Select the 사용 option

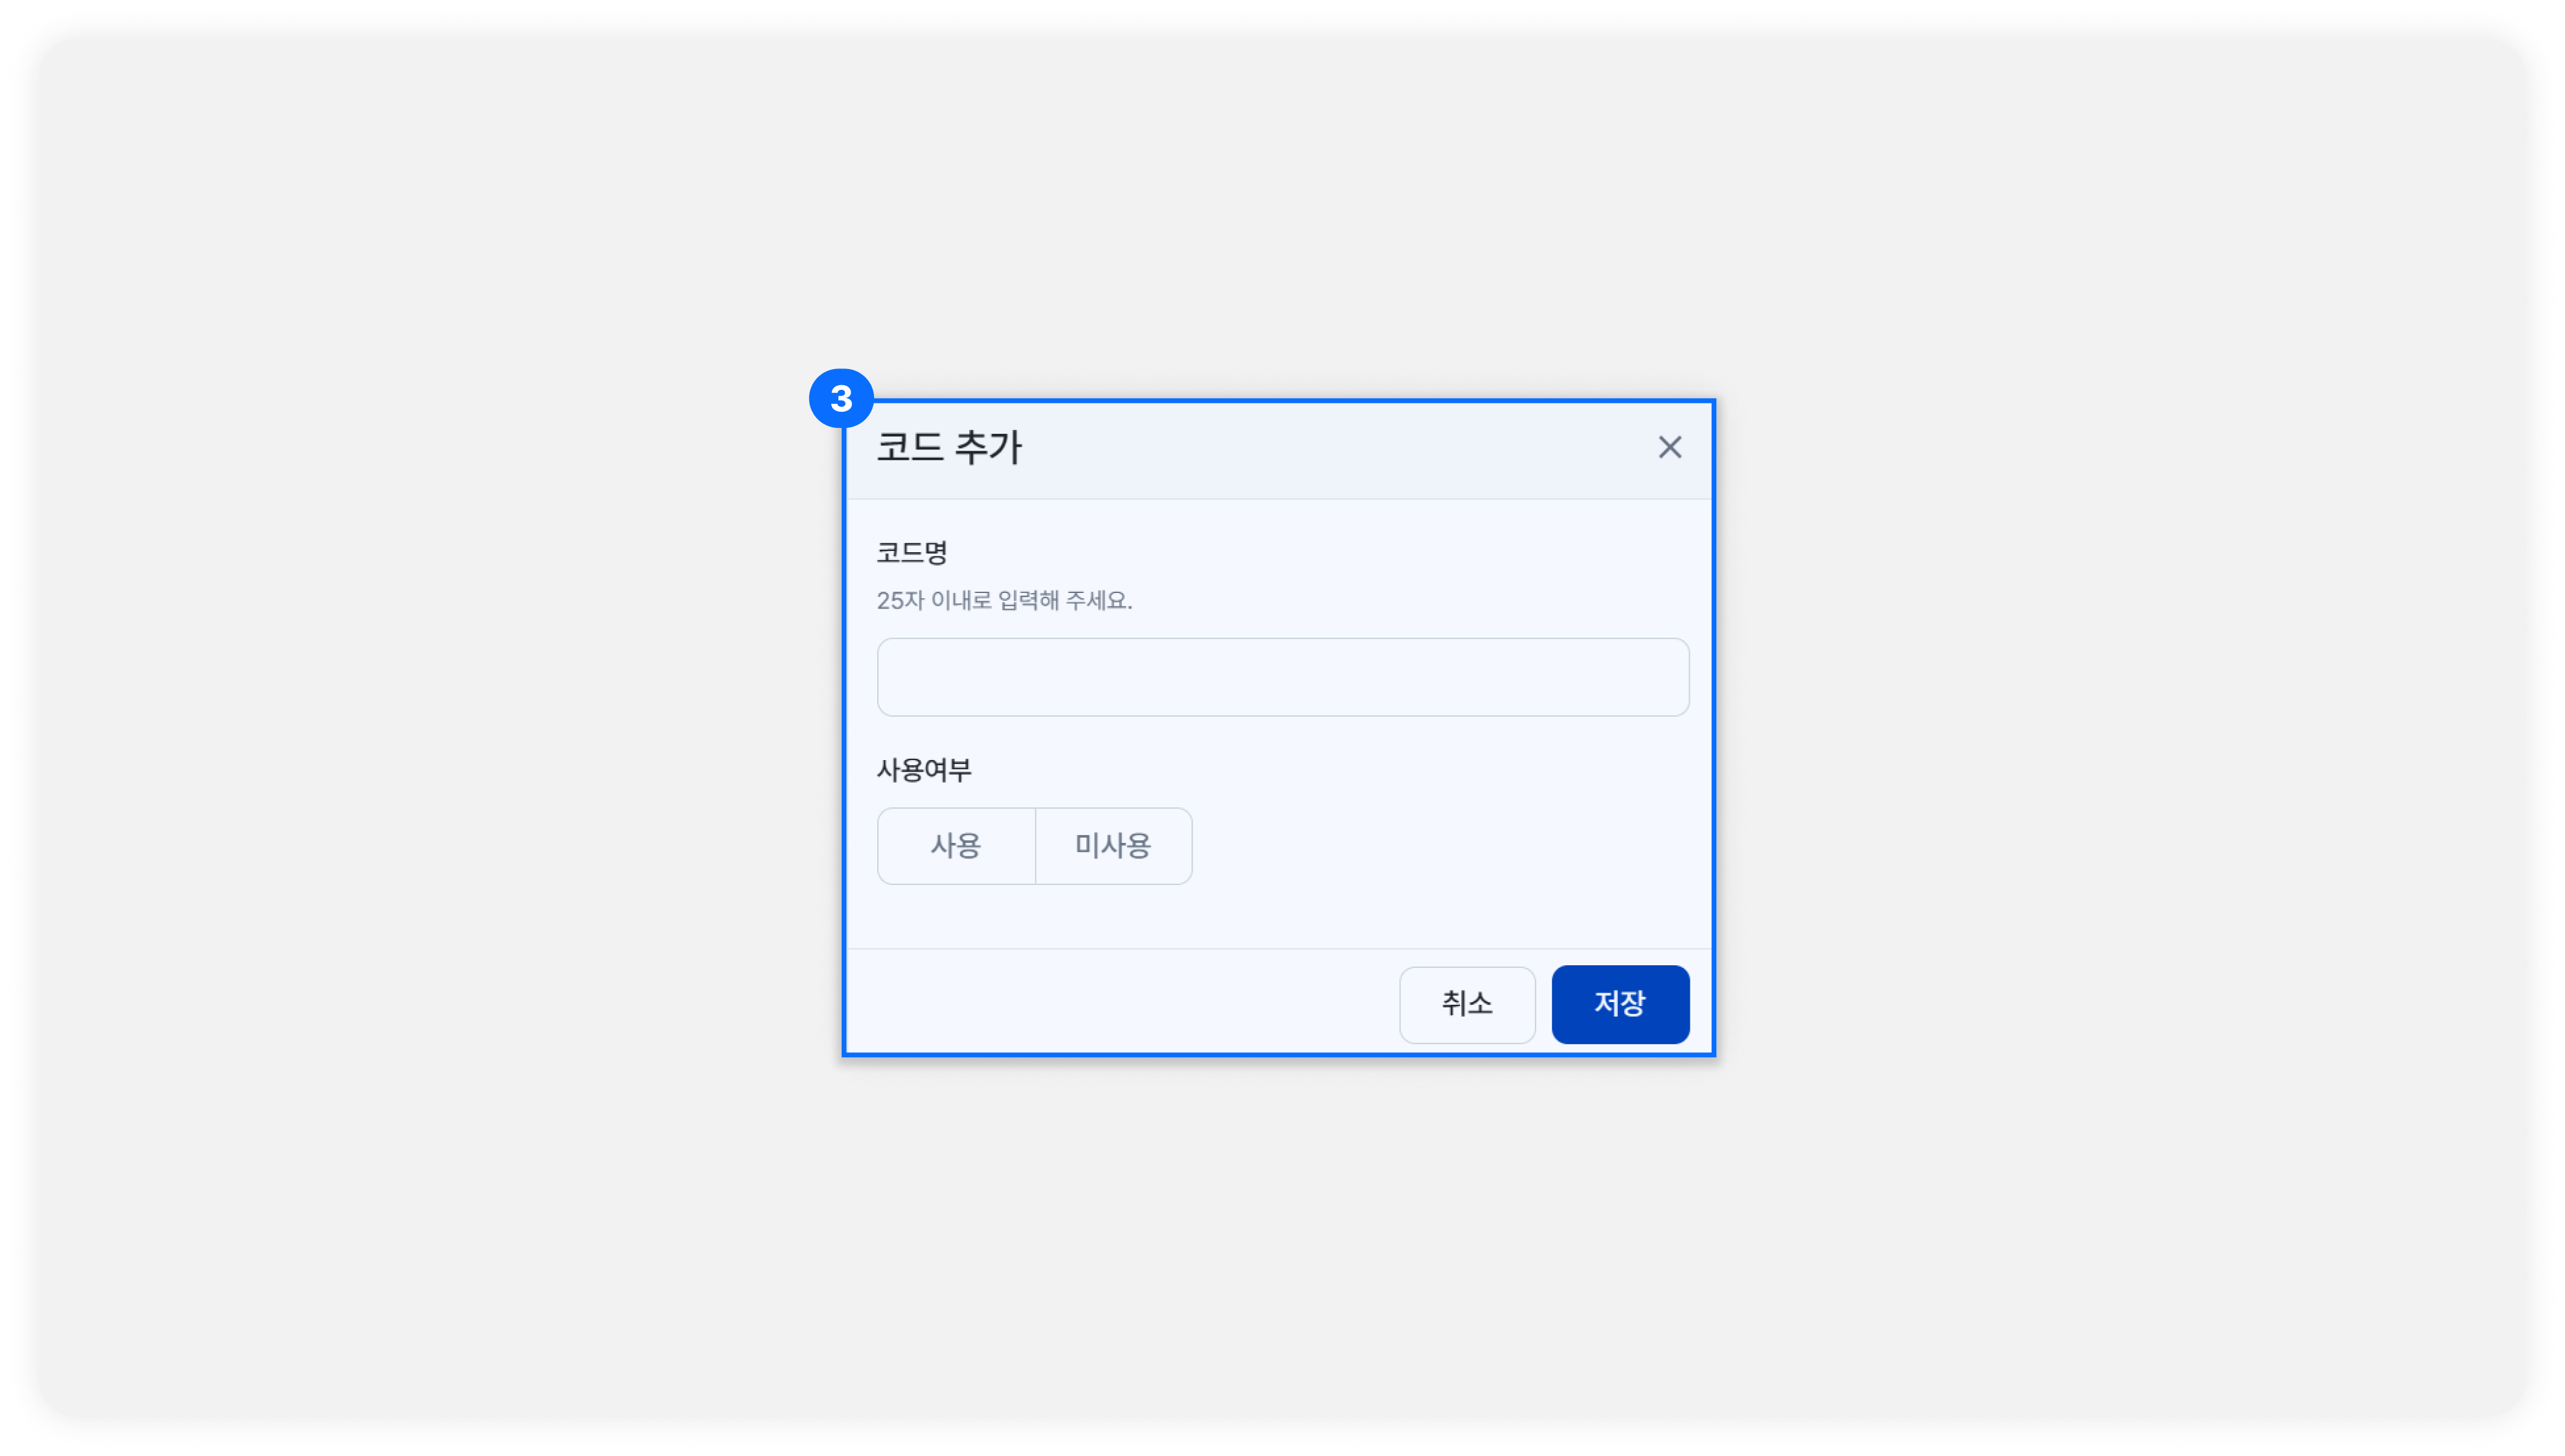(x=956, y=846)
